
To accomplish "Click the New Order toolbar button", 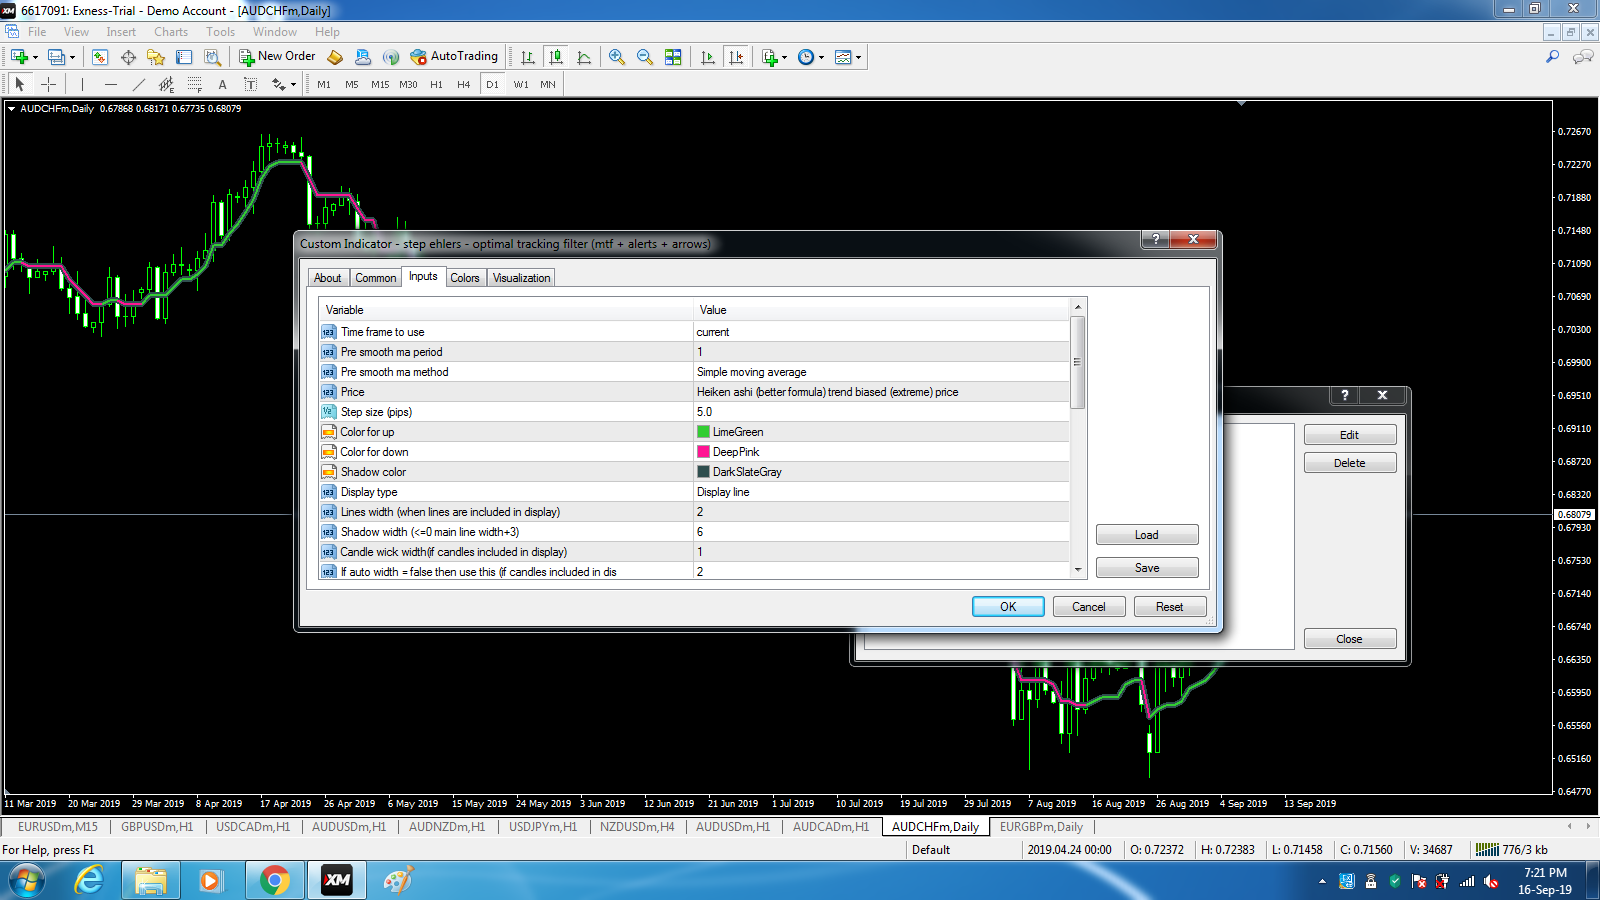I will pos(277,57).
